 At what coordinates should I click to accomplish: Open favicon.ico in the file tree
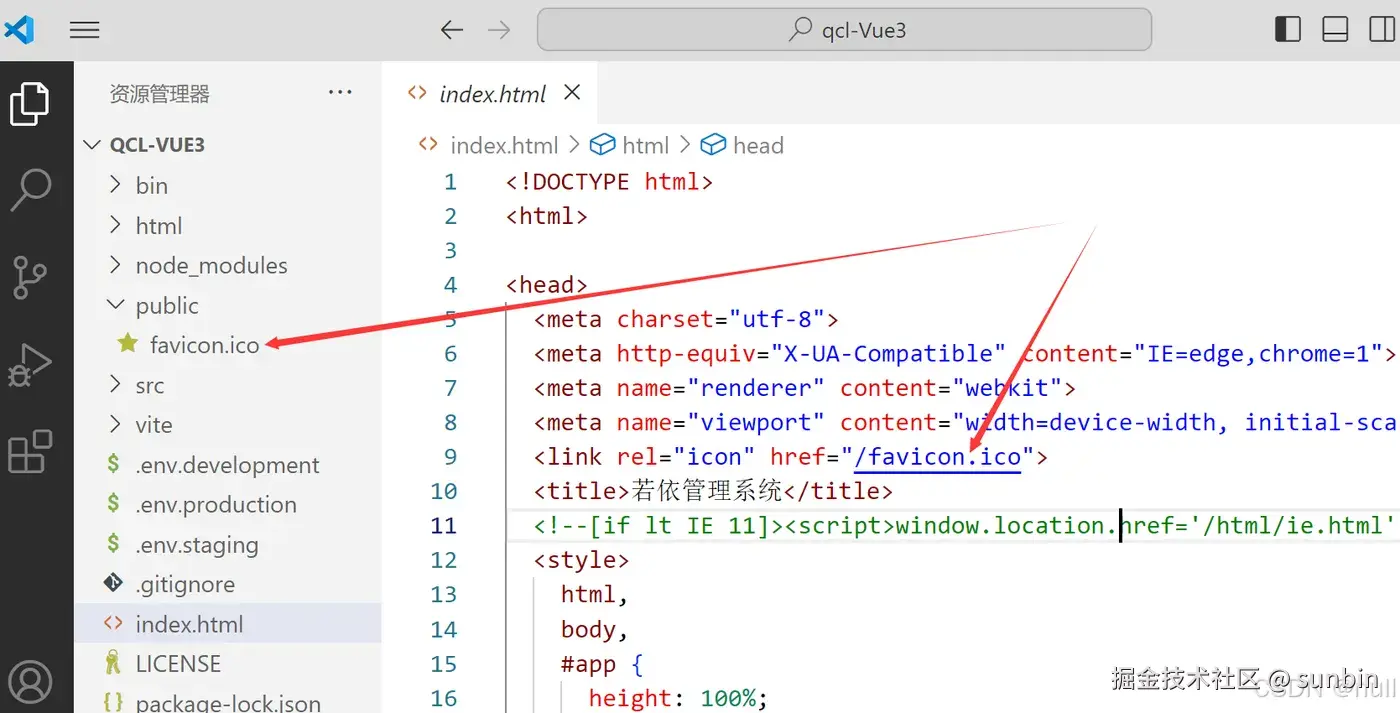pyautogui.click(x=228, y=345)
